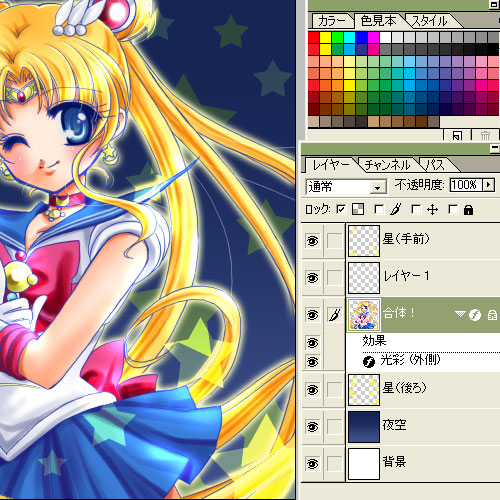
Task: Click the checkerboard lock transparency icon
Action: (358, 209)
